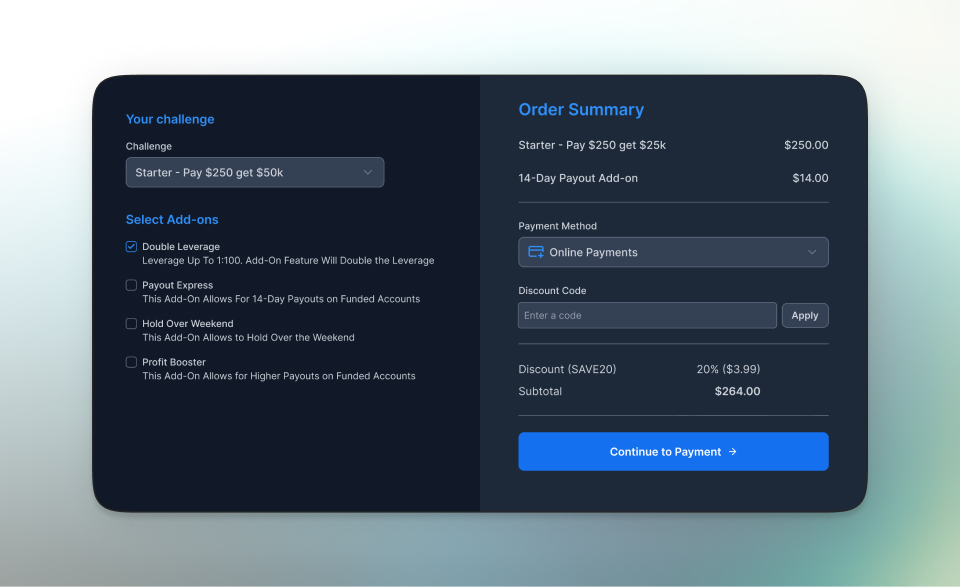Select the Payout Express label
Viewport: 960px width, 587px height.
pyautogui.click(x=177, y=285)
